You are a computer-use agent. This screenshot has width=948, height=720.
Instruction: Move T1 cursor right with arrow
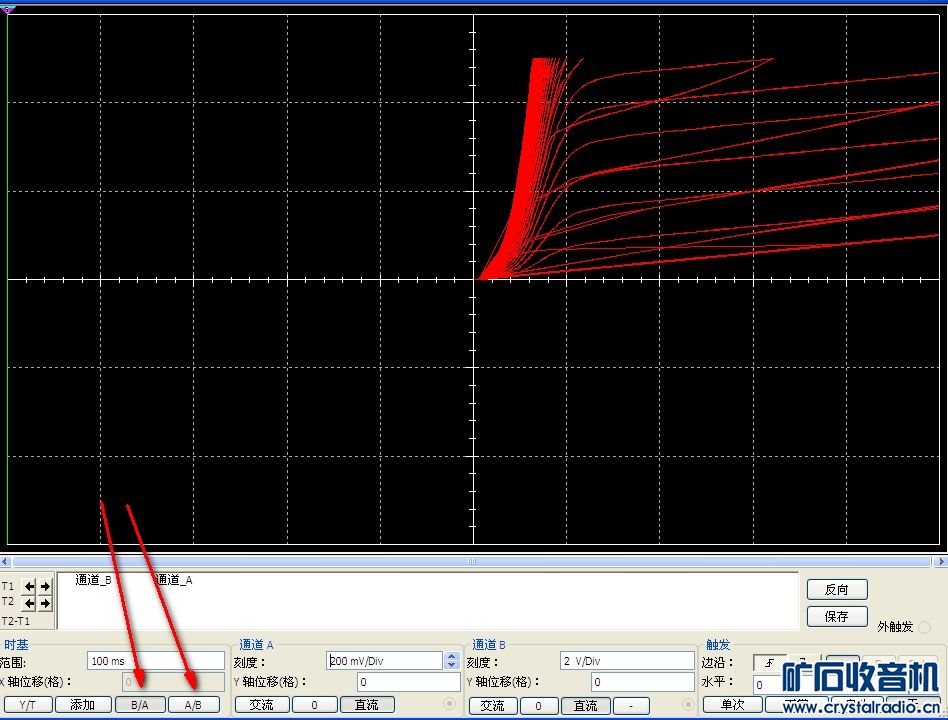45,586
